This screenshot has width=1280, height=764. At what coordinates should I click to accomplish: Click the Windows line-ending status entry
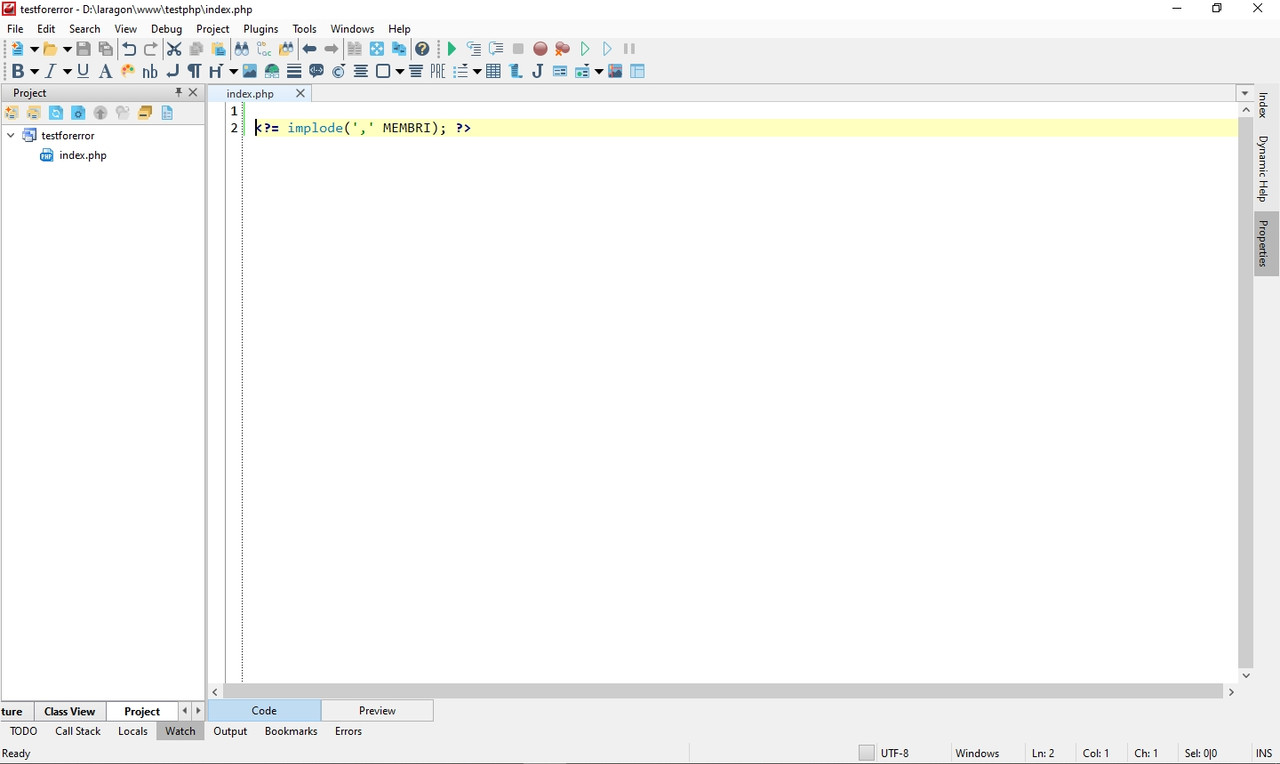(x=977, y=753)
